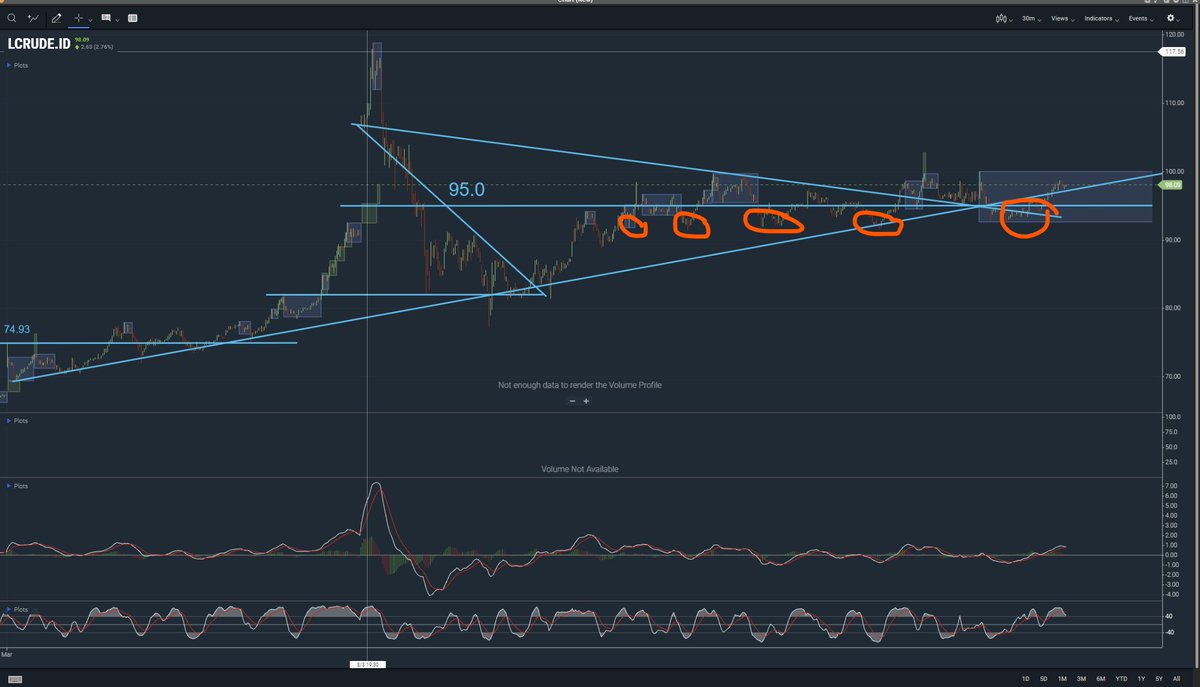Viewport: 1200px width, 687px height.
Task: Expand the annotation tool dropdown arrow
Action: pos(118,19)
